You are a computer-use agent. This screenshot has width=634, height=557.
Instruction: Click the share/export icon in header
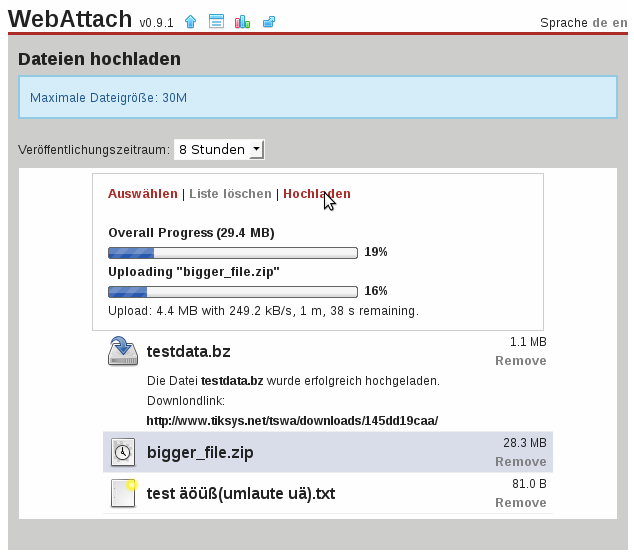click(269, 21)
